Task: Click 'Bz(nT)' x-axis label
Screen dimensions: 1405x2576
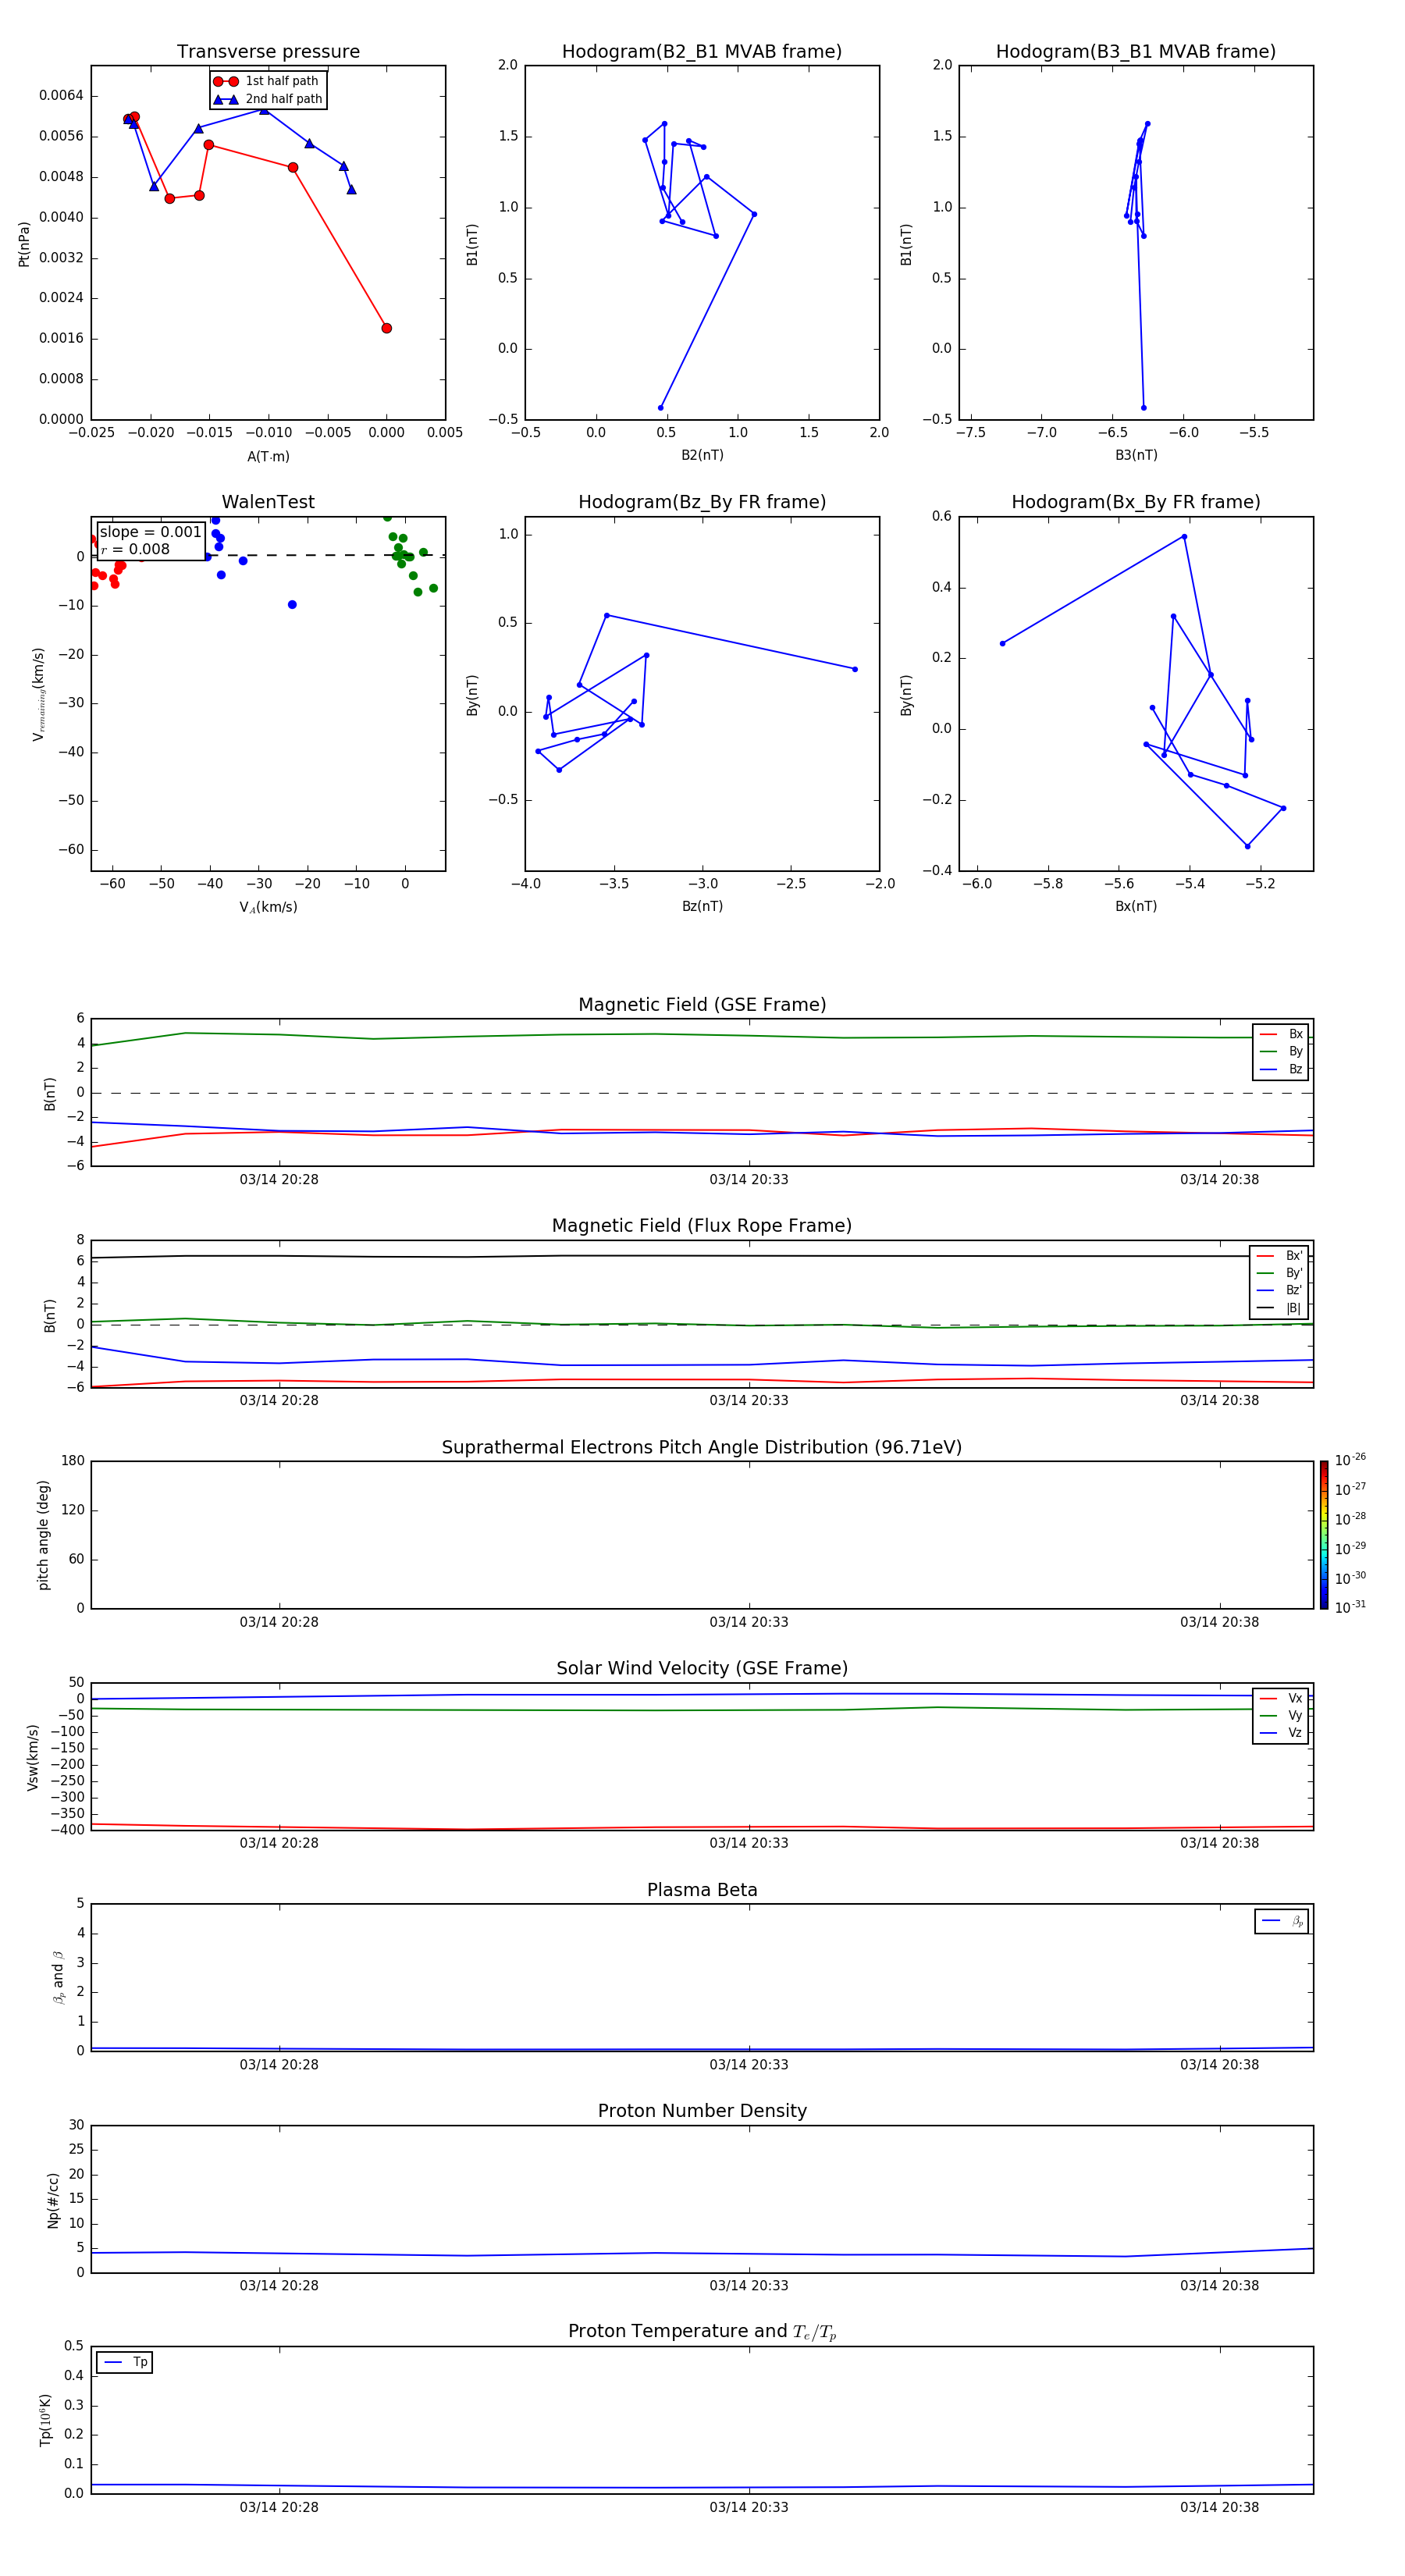Action: click(702, 907)
